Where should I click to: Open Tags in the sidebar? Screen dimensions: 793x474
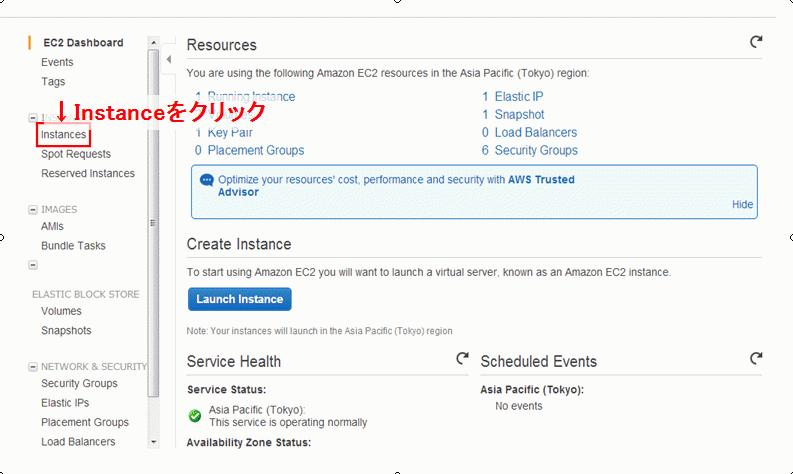click(x=53, y=81)
